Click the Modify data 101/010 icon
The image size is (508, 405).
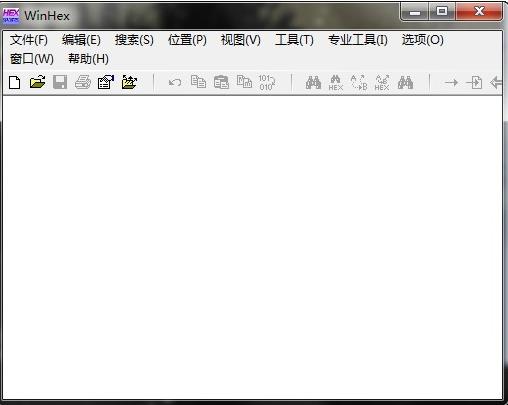pos(267,82)
